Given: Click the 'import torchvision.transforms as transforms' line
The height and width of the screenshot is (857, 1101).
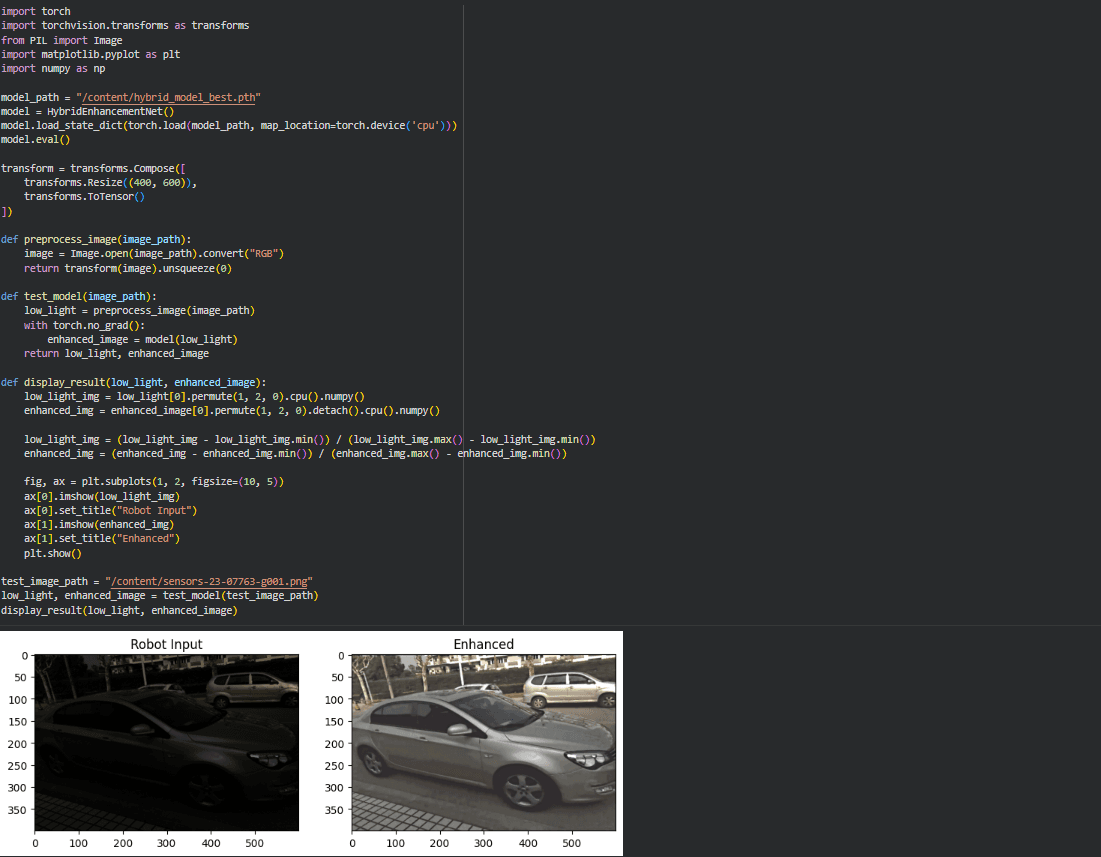Looking at the screenshot, I should tap(125, 25).
